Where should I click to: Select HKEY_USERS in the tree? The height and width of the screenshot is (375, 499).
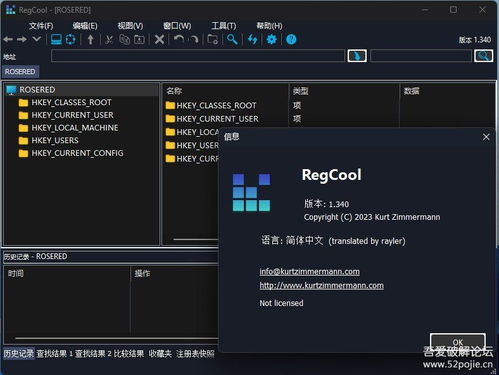click(55, 140)
